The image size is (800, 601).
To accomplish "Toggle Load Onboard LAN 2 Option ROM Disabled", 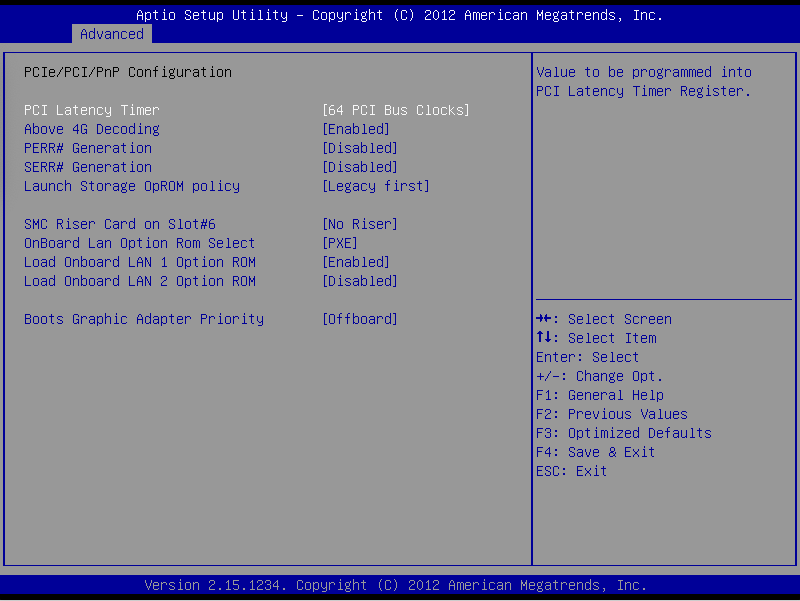I will tap(359, 281).
